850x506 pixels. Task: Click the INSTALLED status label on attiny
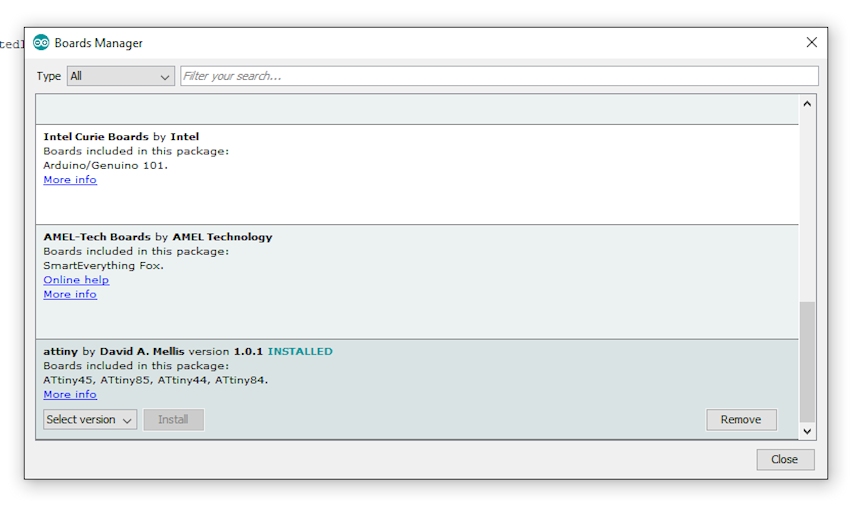pyautogui.click(x=300, y=351)
